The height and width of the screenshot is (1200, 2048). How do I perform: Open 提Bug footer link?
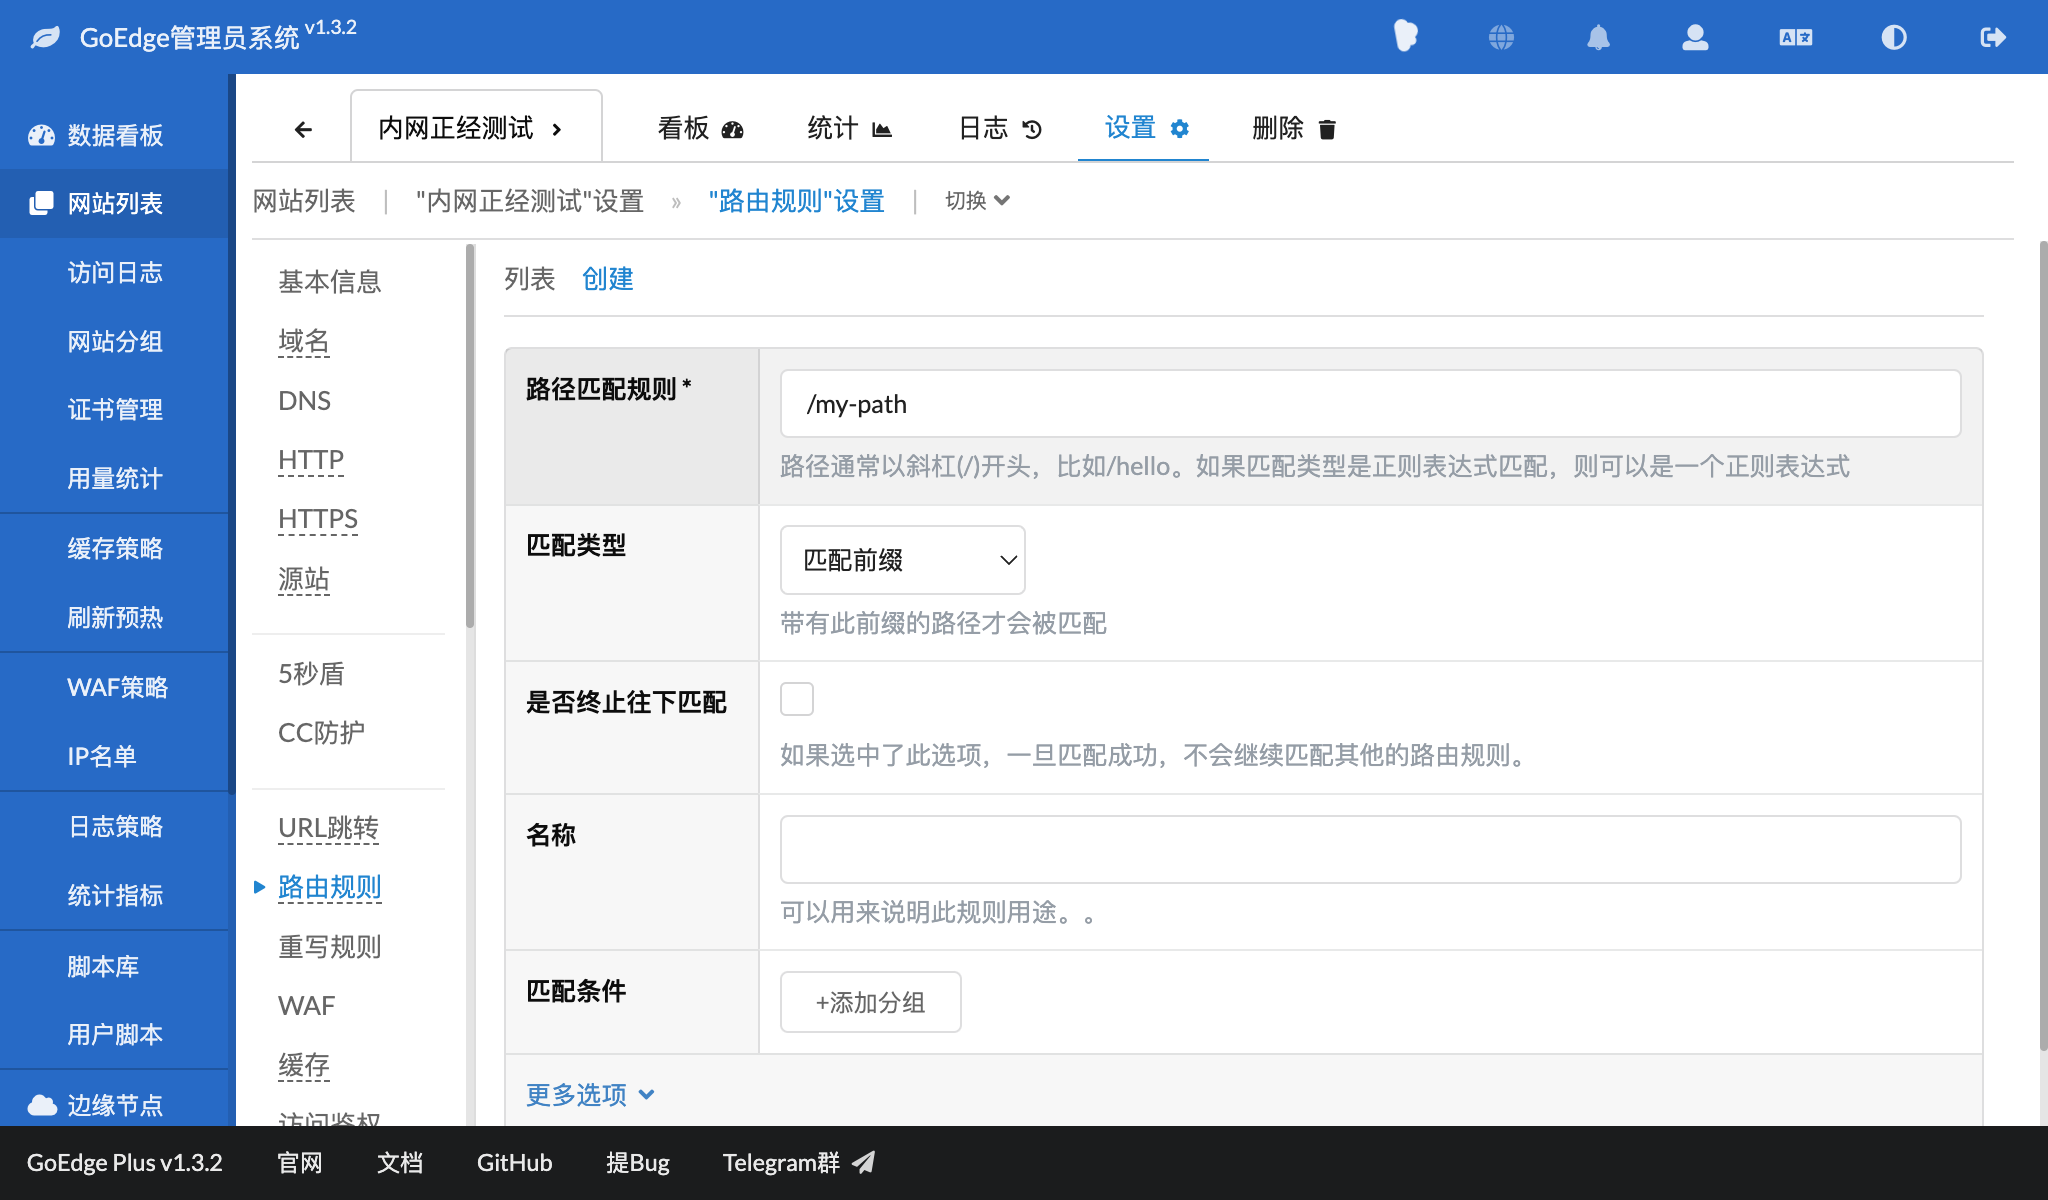coord(637,1162)
